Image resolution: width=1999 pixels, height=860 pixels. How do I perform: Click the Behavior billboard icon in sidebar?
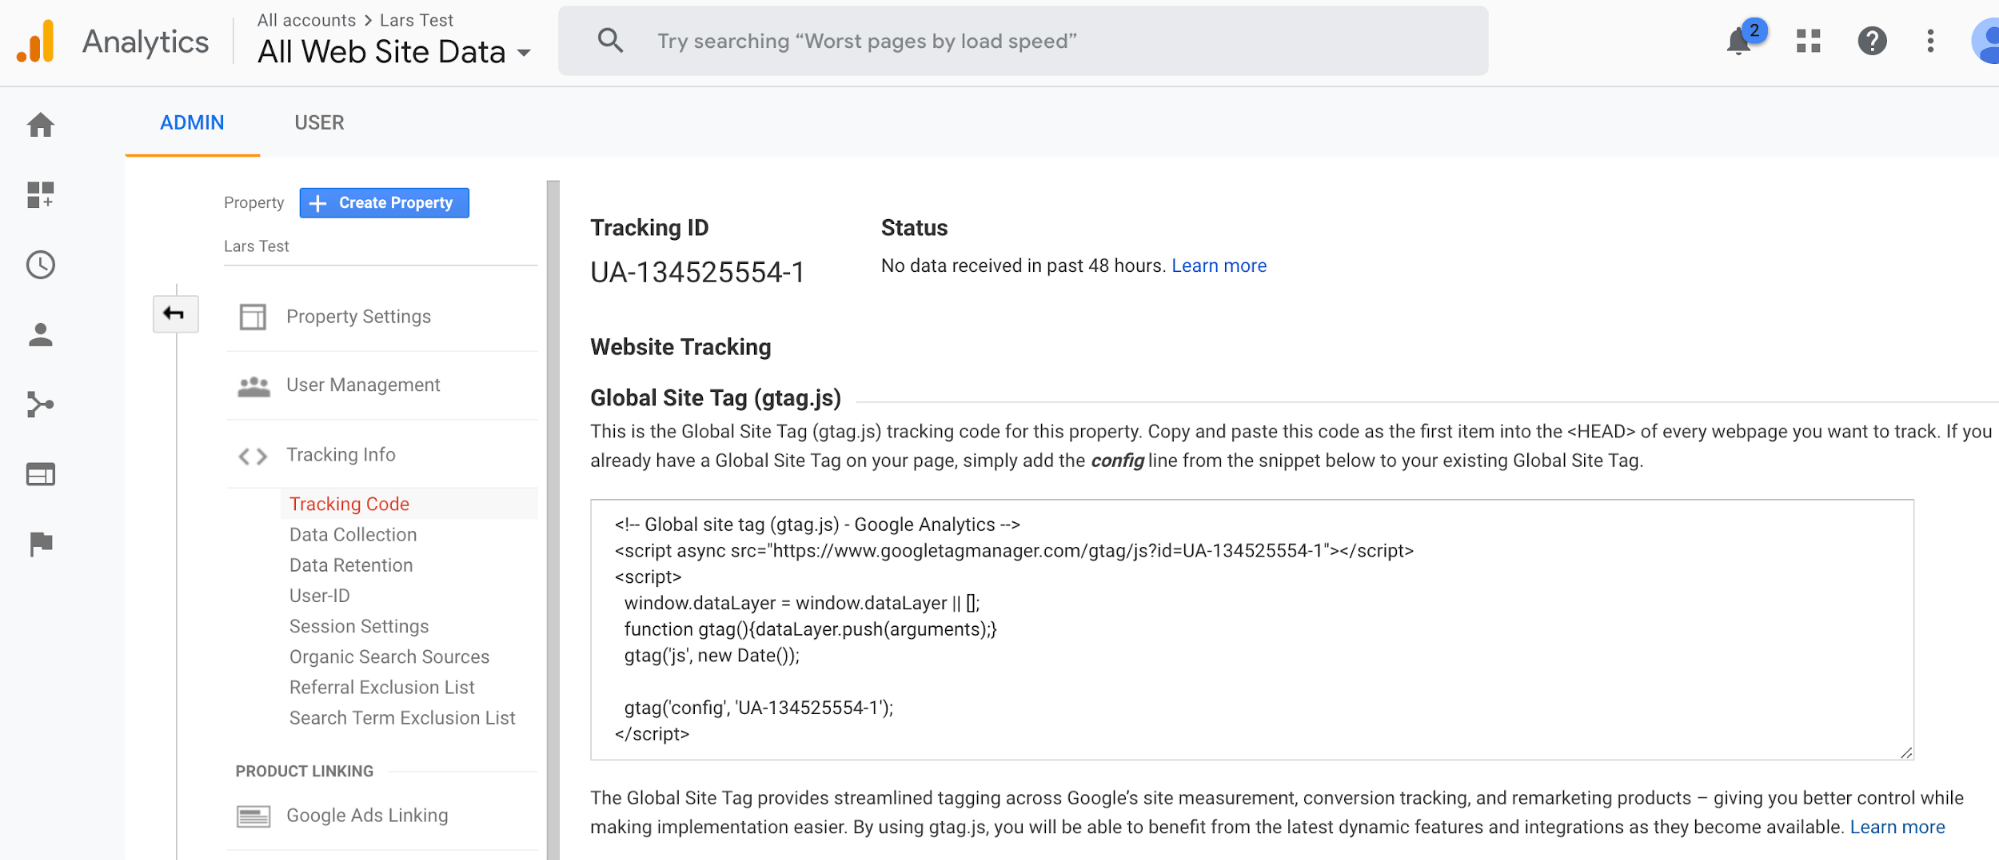click(40, 474)
